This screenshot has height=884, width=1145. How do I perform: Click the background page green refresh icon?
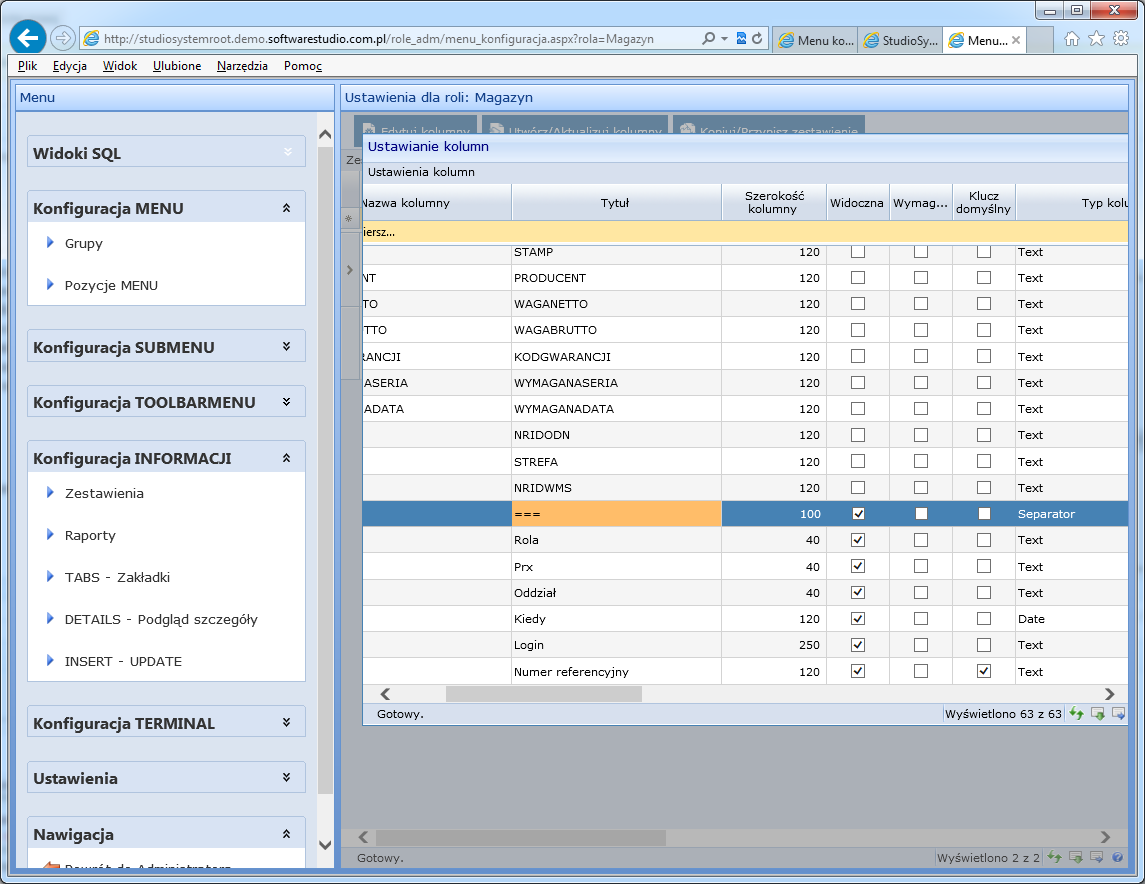pos(1054,857)
